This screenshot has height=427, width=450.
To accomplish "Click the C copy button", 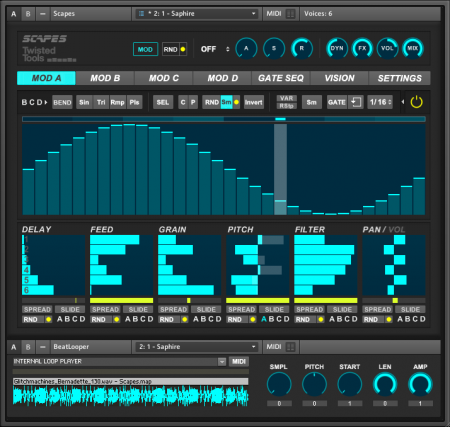I will coord(183,102).
